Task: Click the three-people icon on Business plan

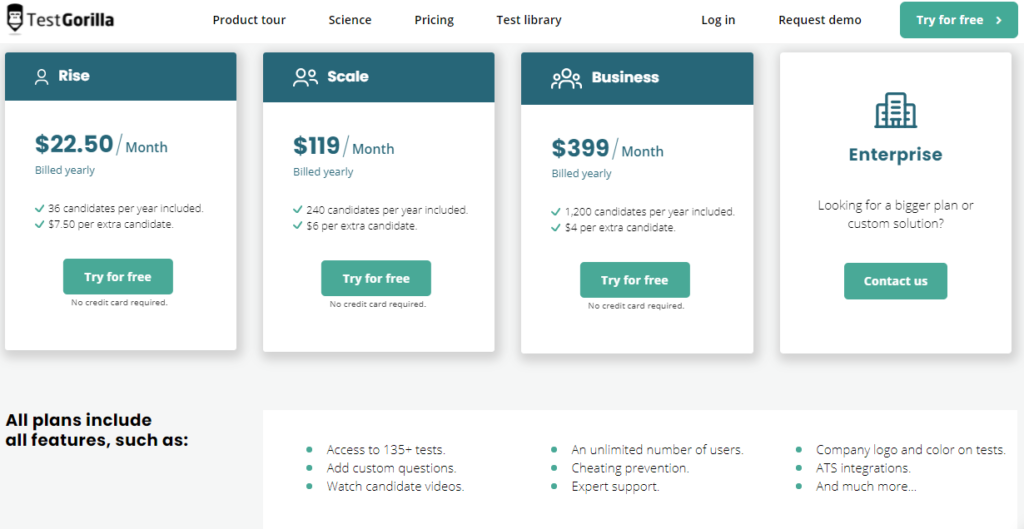Action: (566, 78)
